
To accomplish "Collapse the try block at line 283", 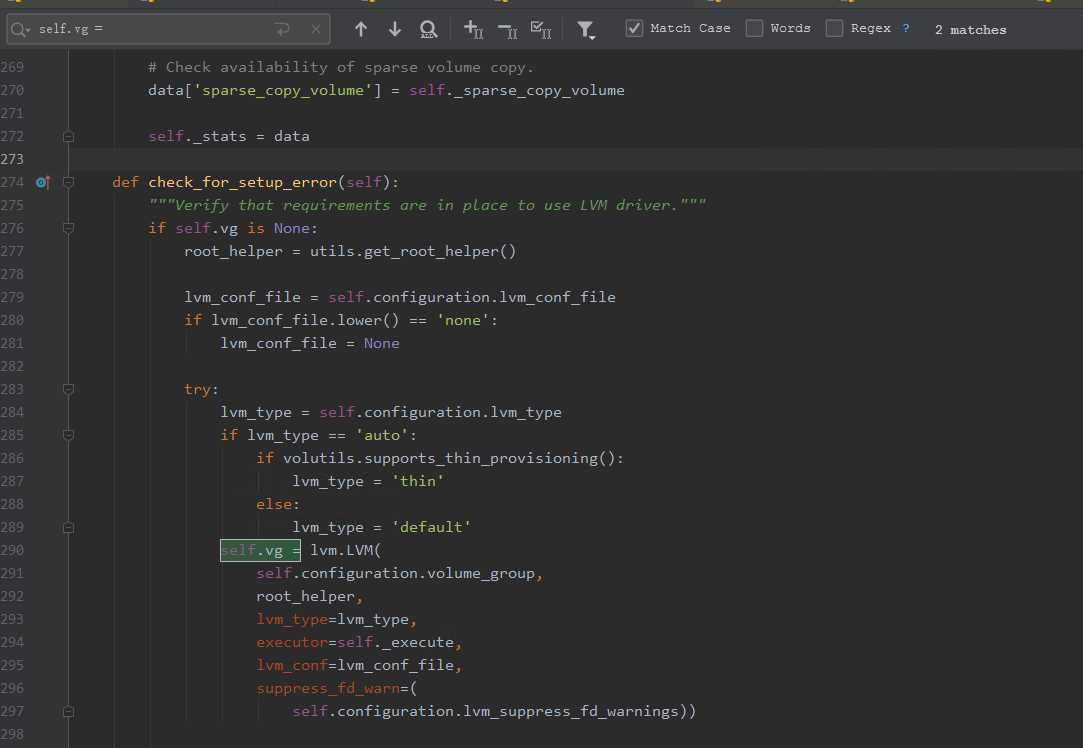I will click(68, 389).
